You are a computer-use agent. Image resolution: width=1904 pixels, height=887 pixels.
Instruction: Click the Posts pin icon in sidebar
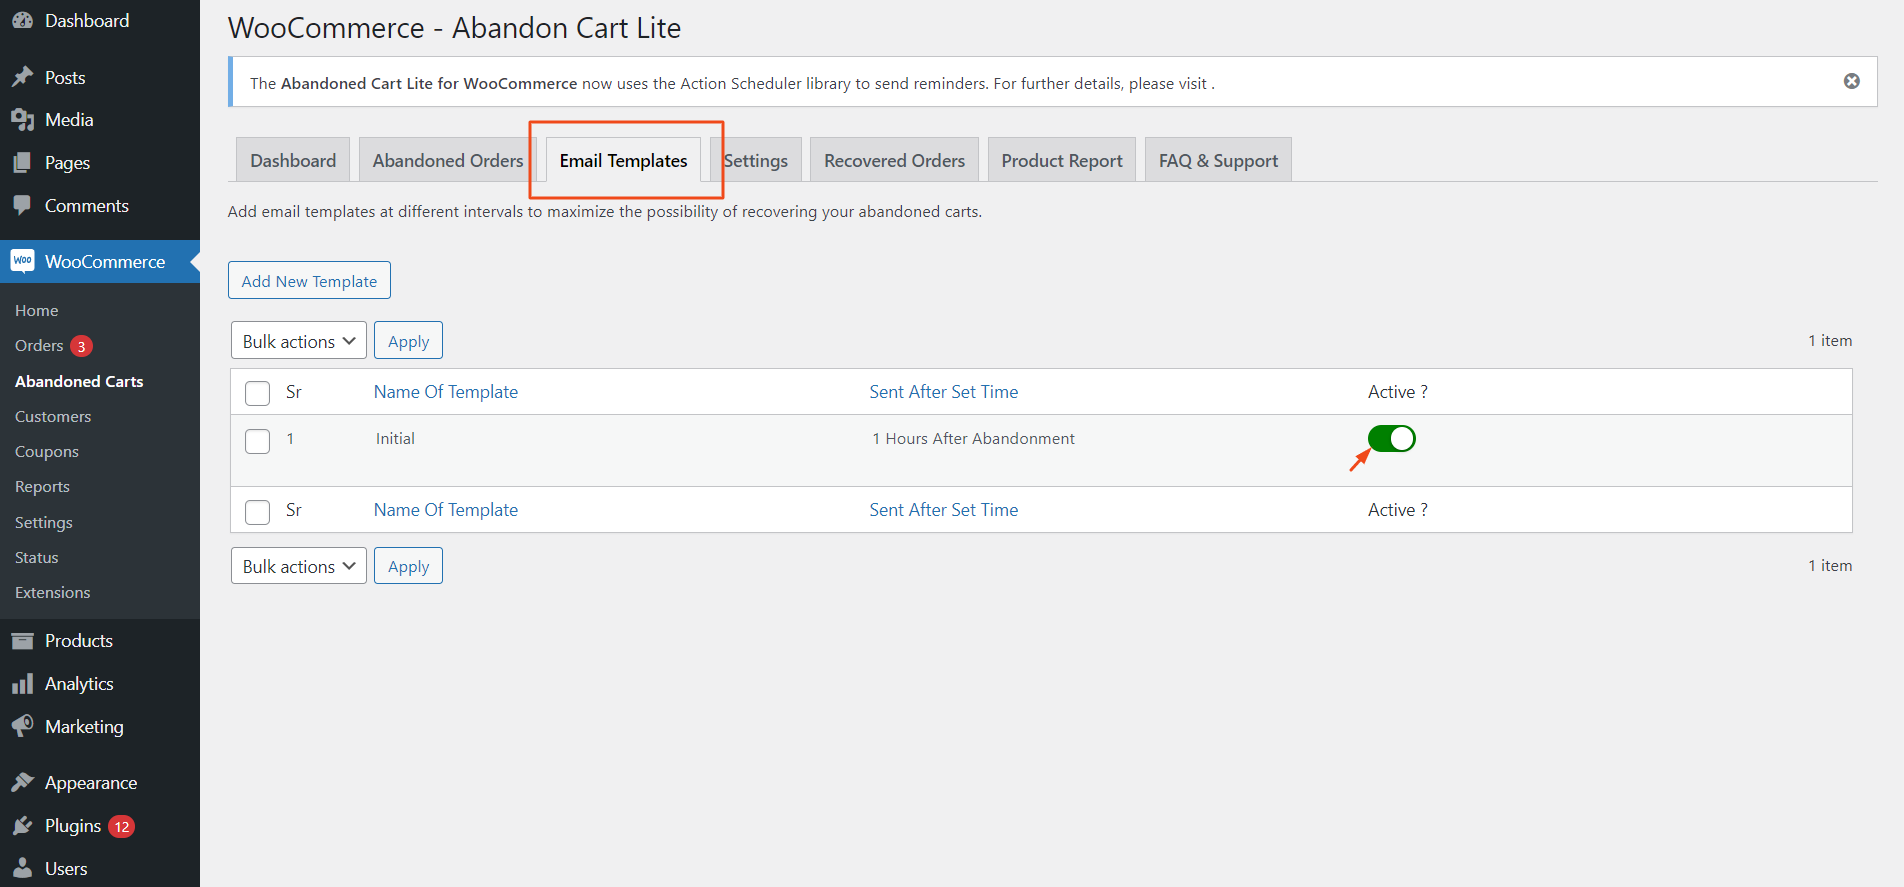[22, 77]
